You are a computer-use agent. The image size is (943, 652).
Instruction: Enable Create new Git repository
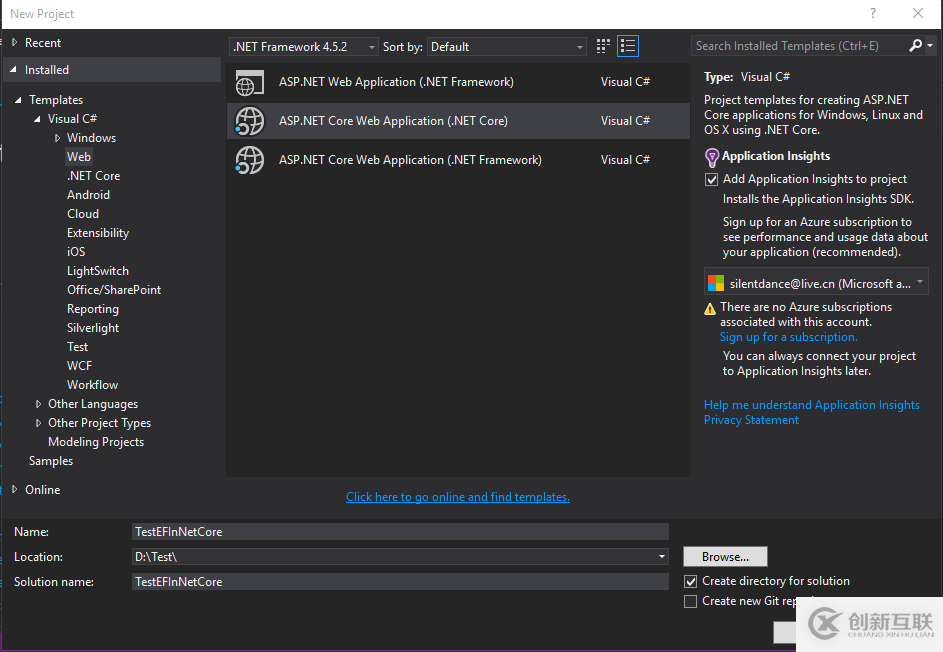tap(690, 601)
